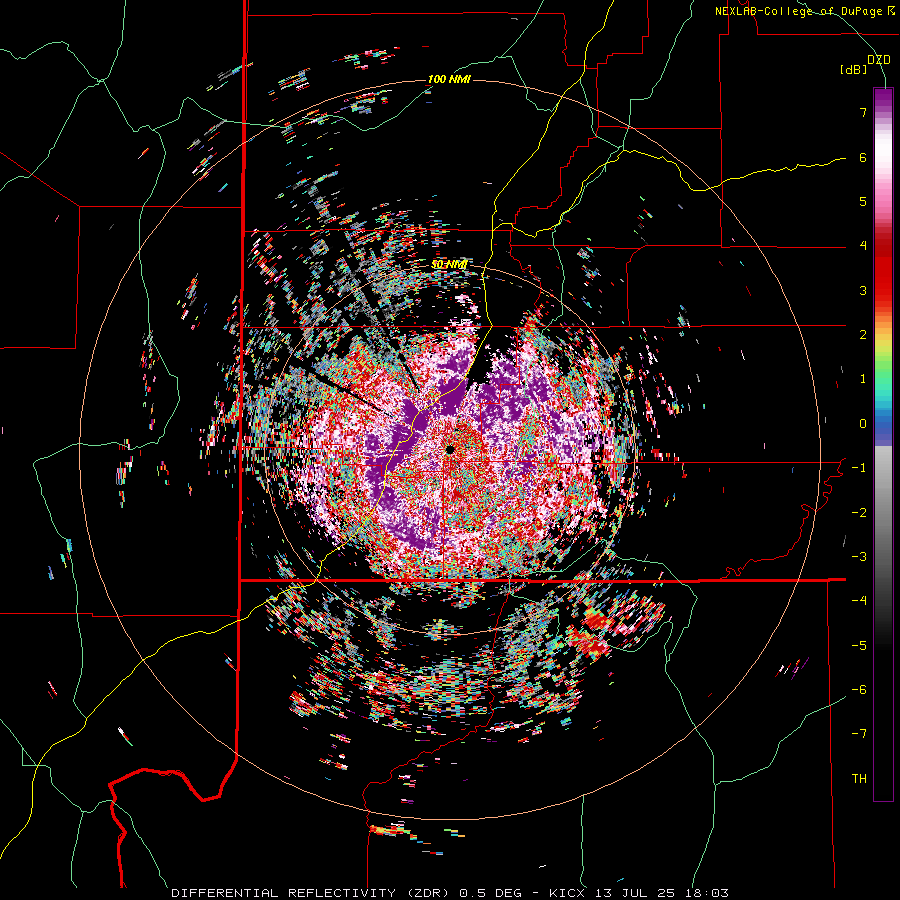The image size is (900, 900).
Task: Click the 4 value on the color scale
Action: (863, 246)
